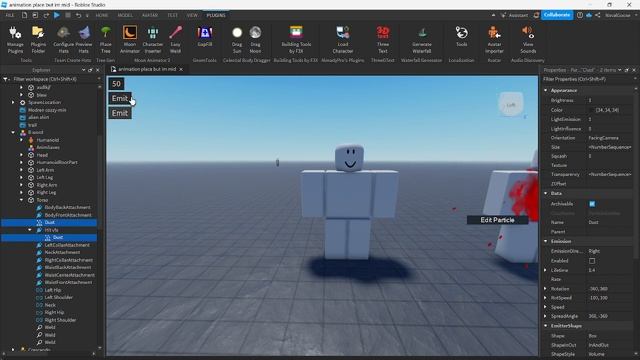Click the Share icon near username
The image size is (640, 360).
coord(598,15)
